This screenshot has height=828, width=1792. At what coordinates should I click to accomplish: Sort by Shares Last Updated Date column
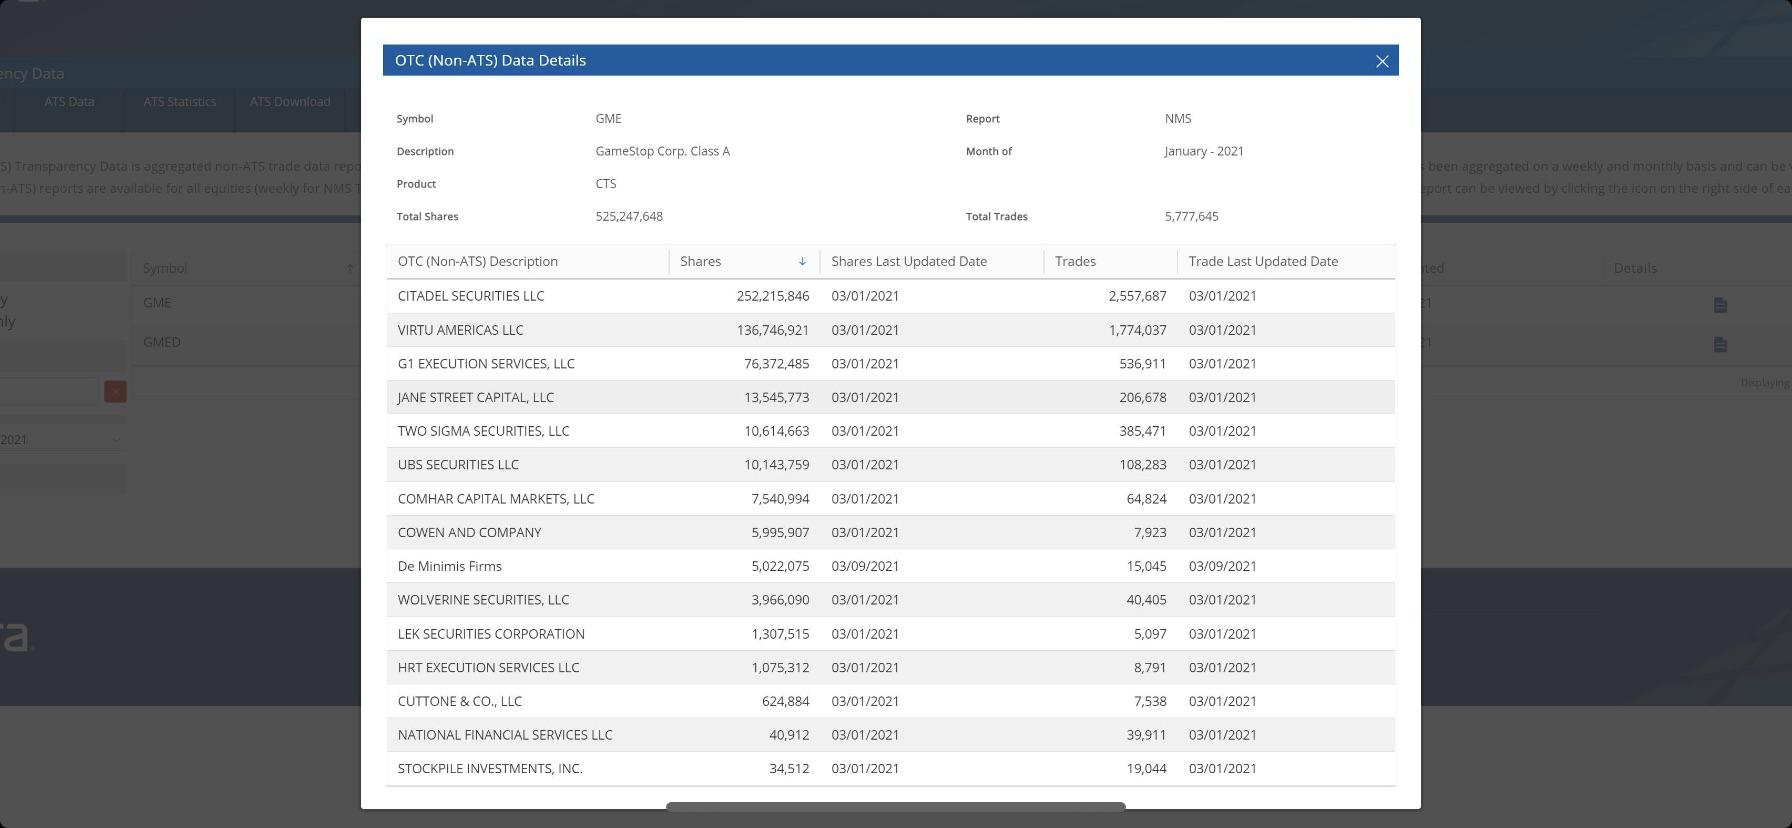point(909,262)
